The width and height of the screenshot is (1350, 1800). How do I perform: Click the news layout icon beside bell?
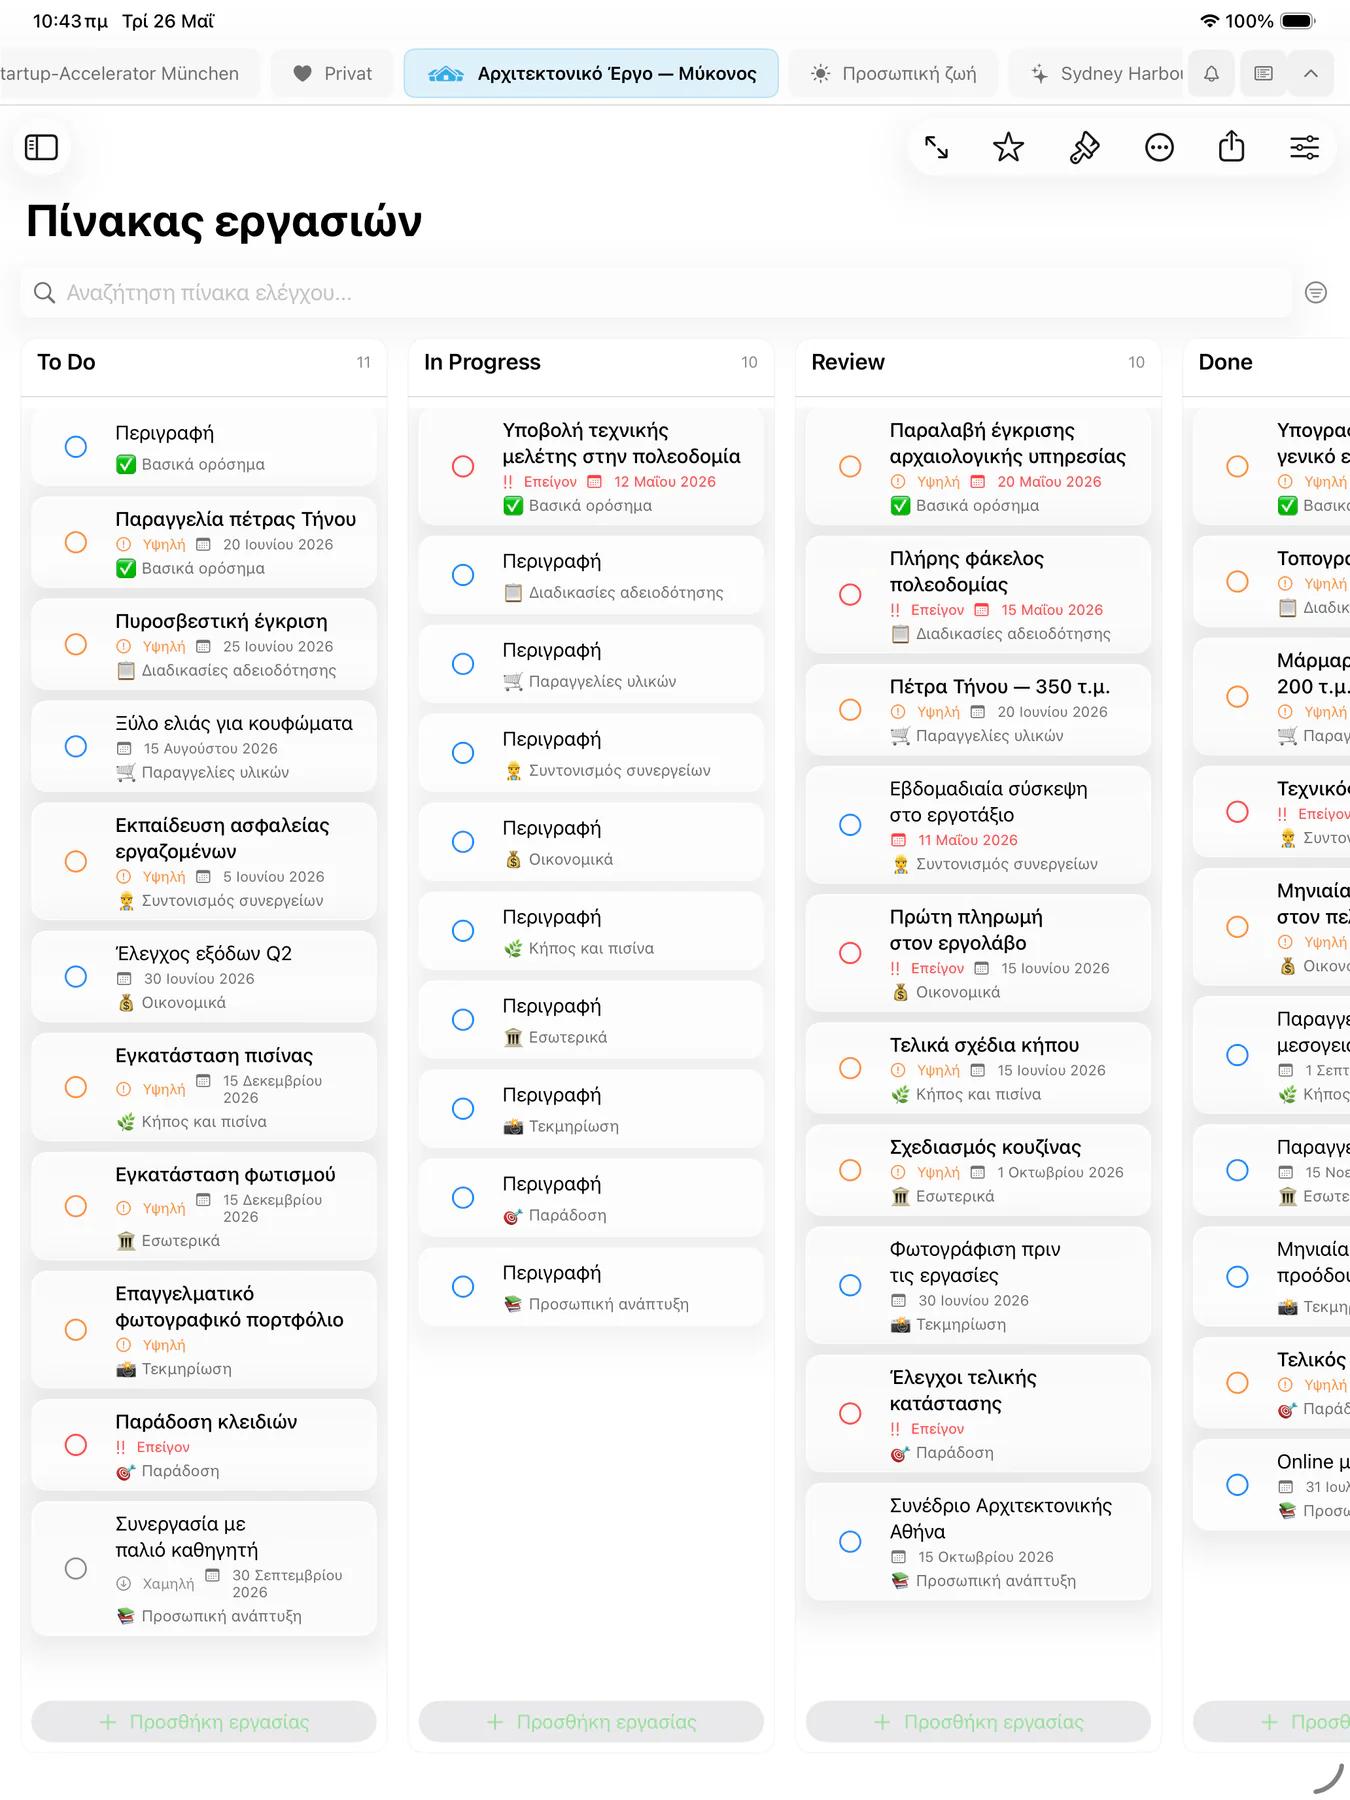pos(1264,74)
